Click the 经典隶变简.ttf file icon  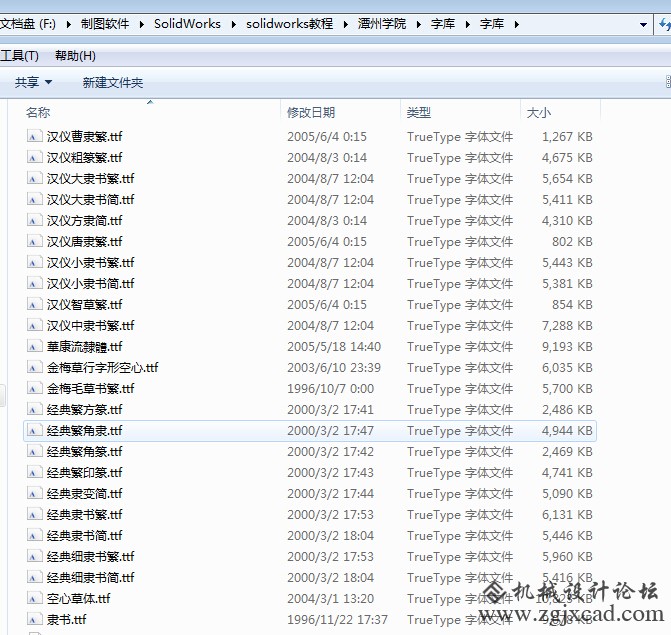(35, 493)
